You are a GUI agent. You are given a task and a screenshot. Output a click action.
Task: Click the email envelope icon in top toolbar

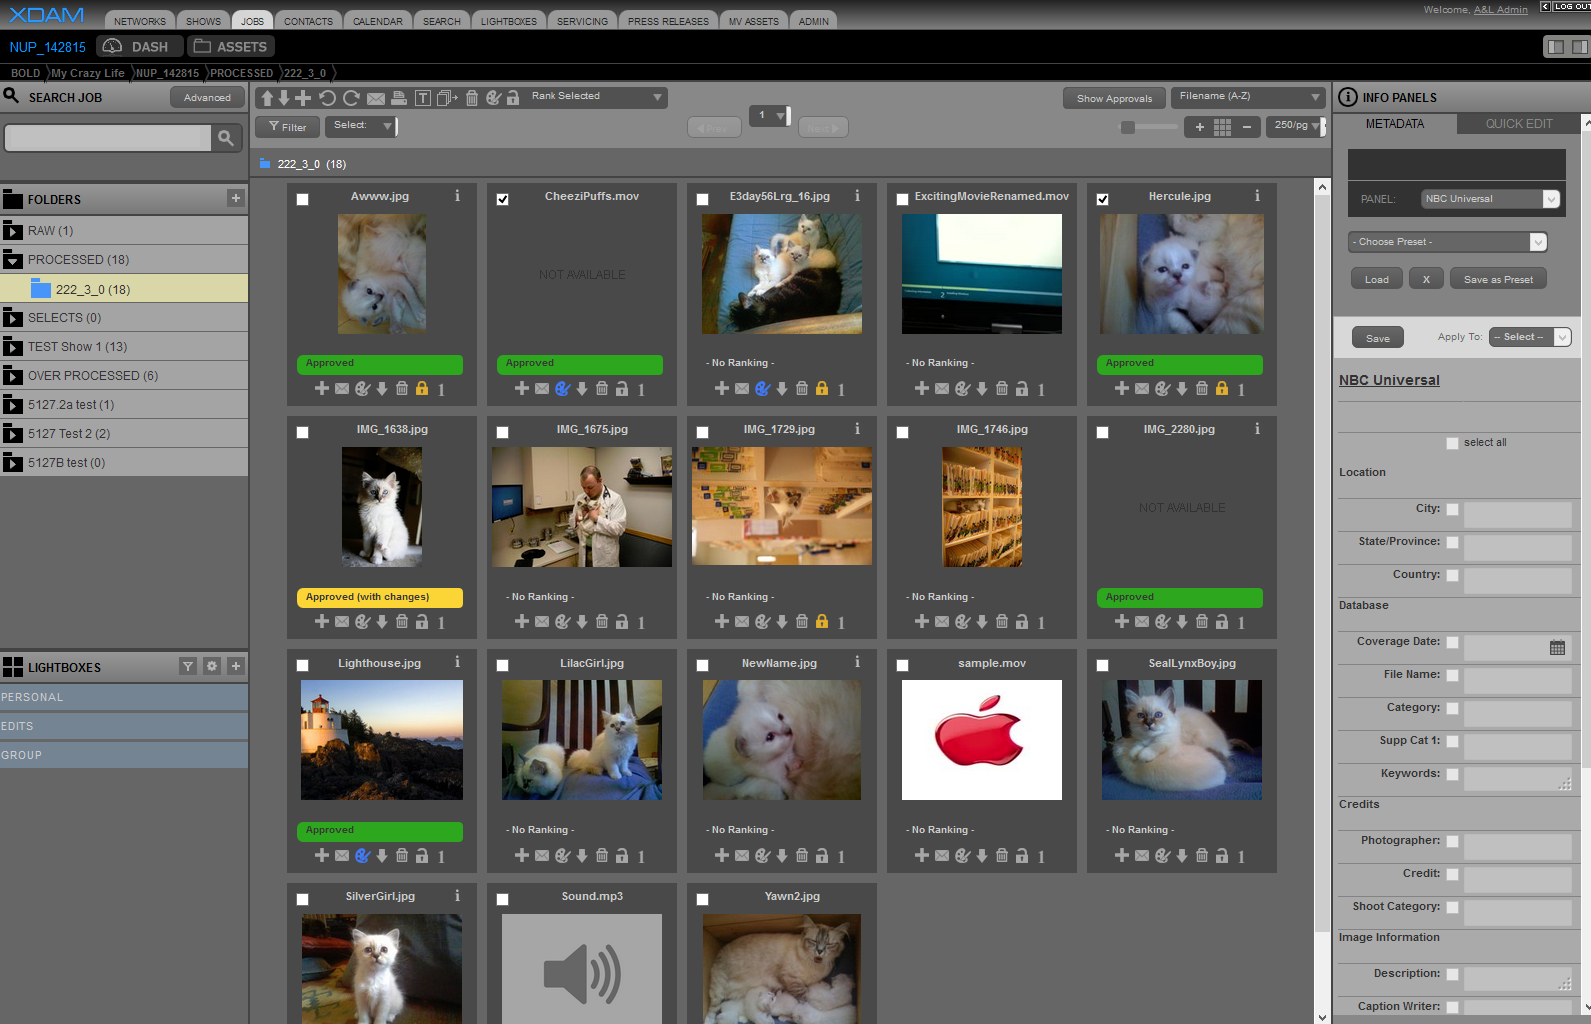376,98
